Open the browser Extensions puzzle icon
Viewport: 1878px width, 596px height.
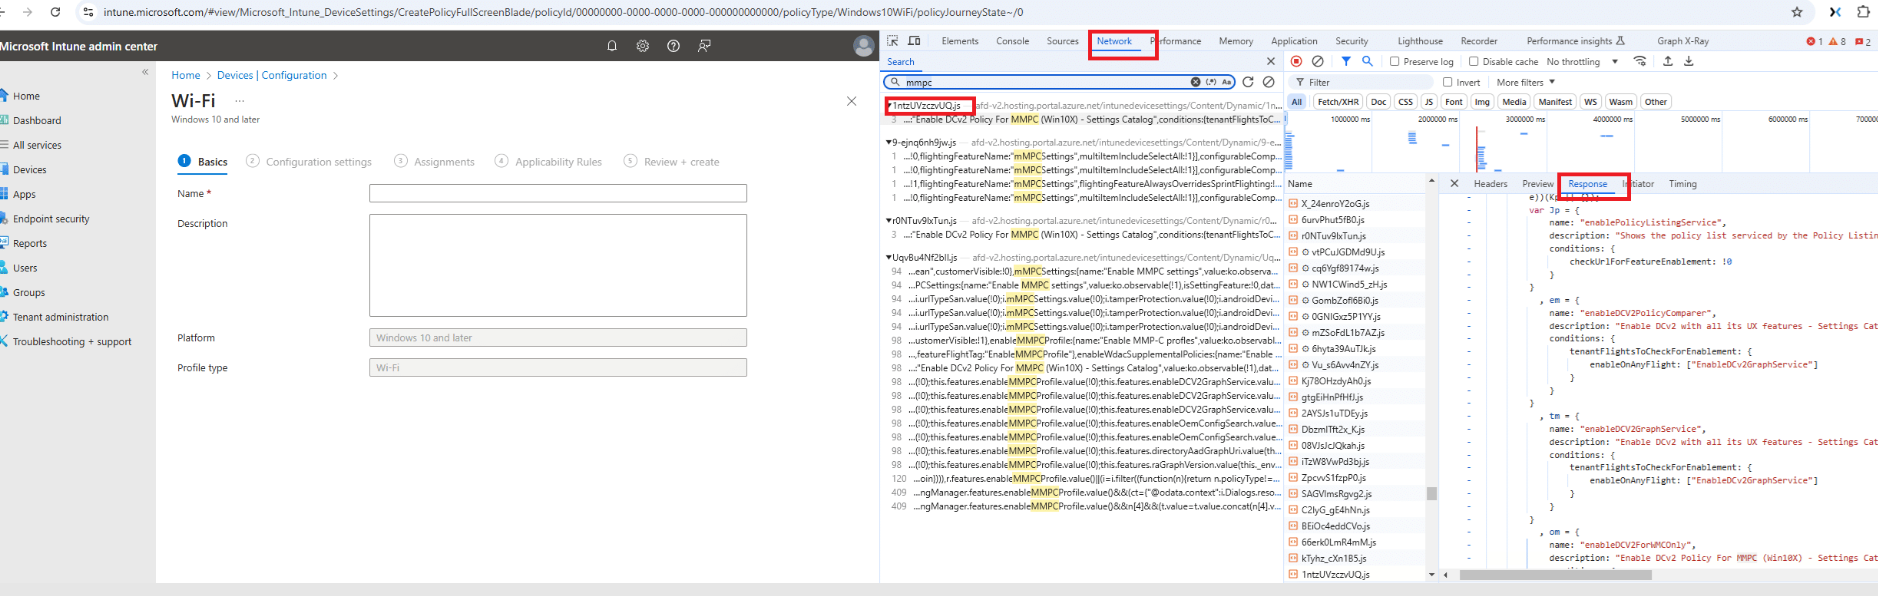pyautogui.click(x=1863, y=12)
